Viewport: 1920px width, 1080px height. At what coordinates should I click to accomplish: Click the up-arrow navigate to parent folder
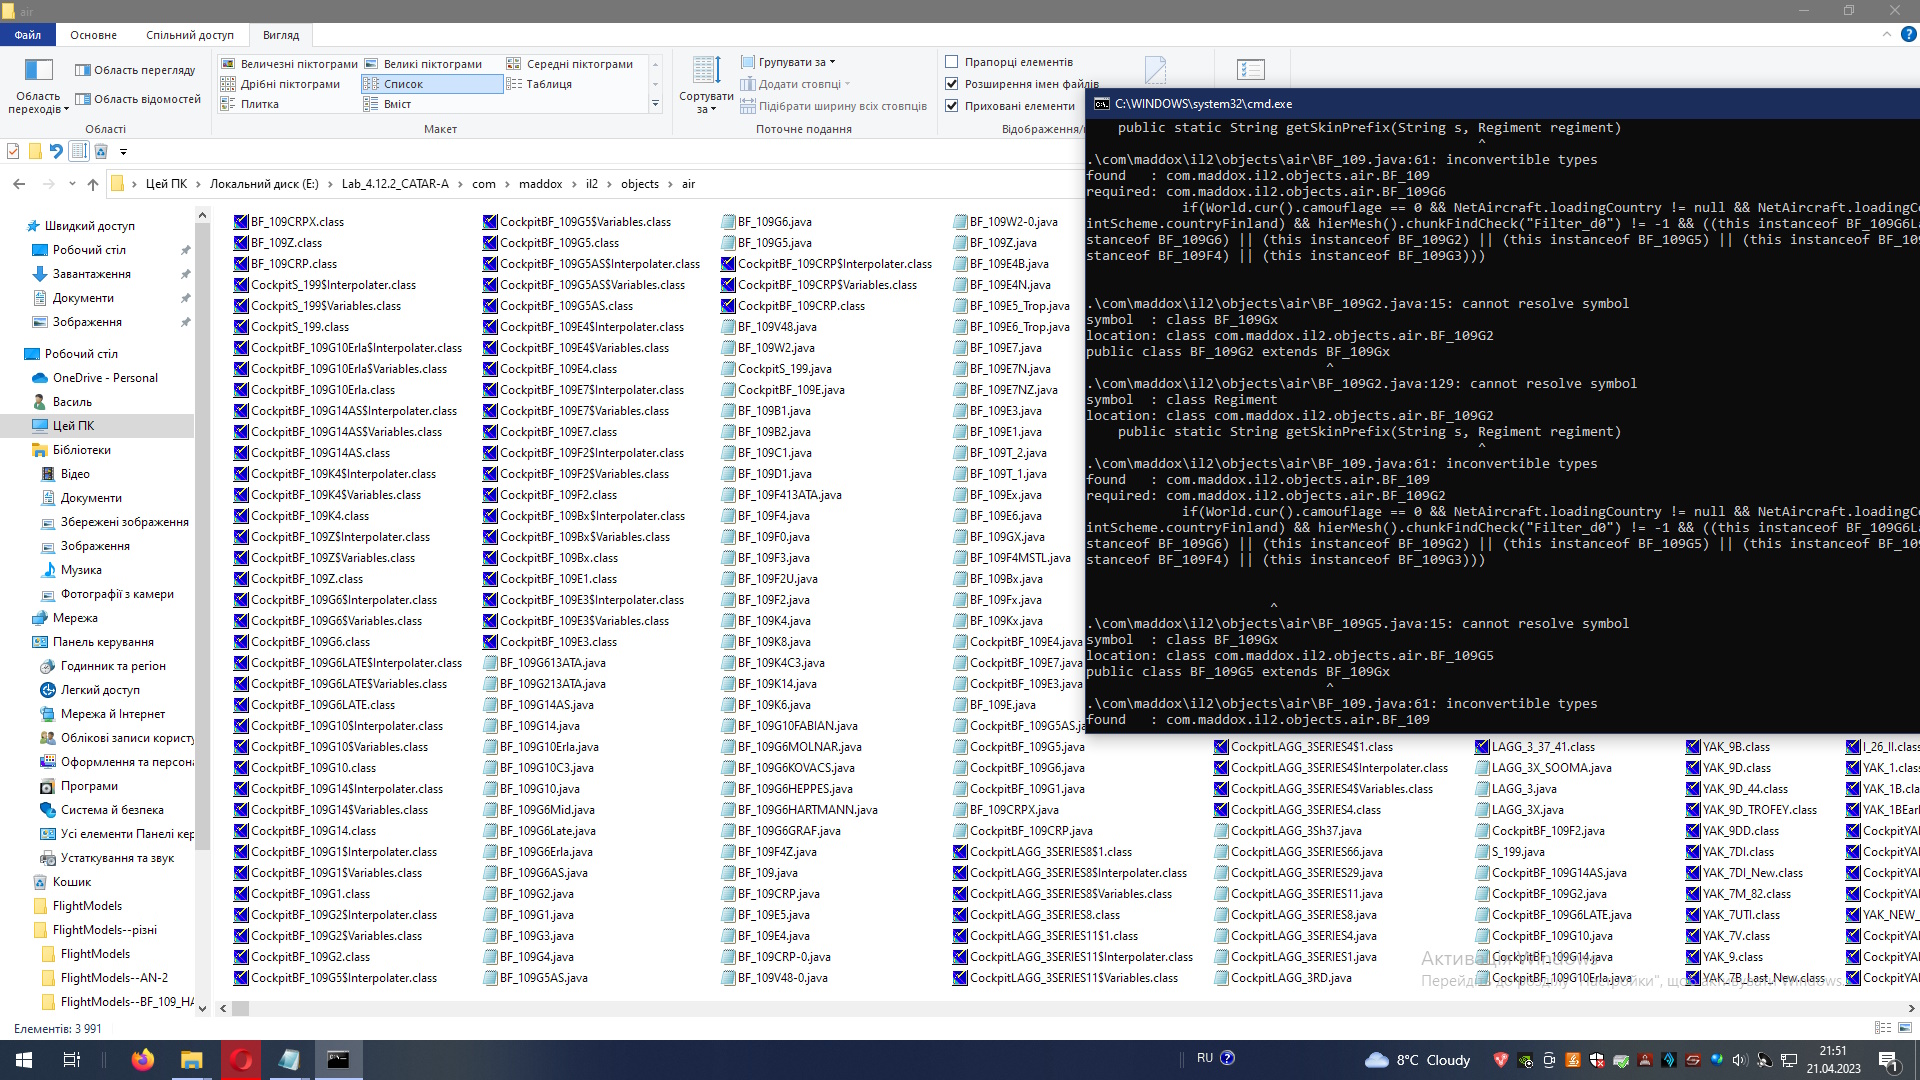tap(93, 184)
